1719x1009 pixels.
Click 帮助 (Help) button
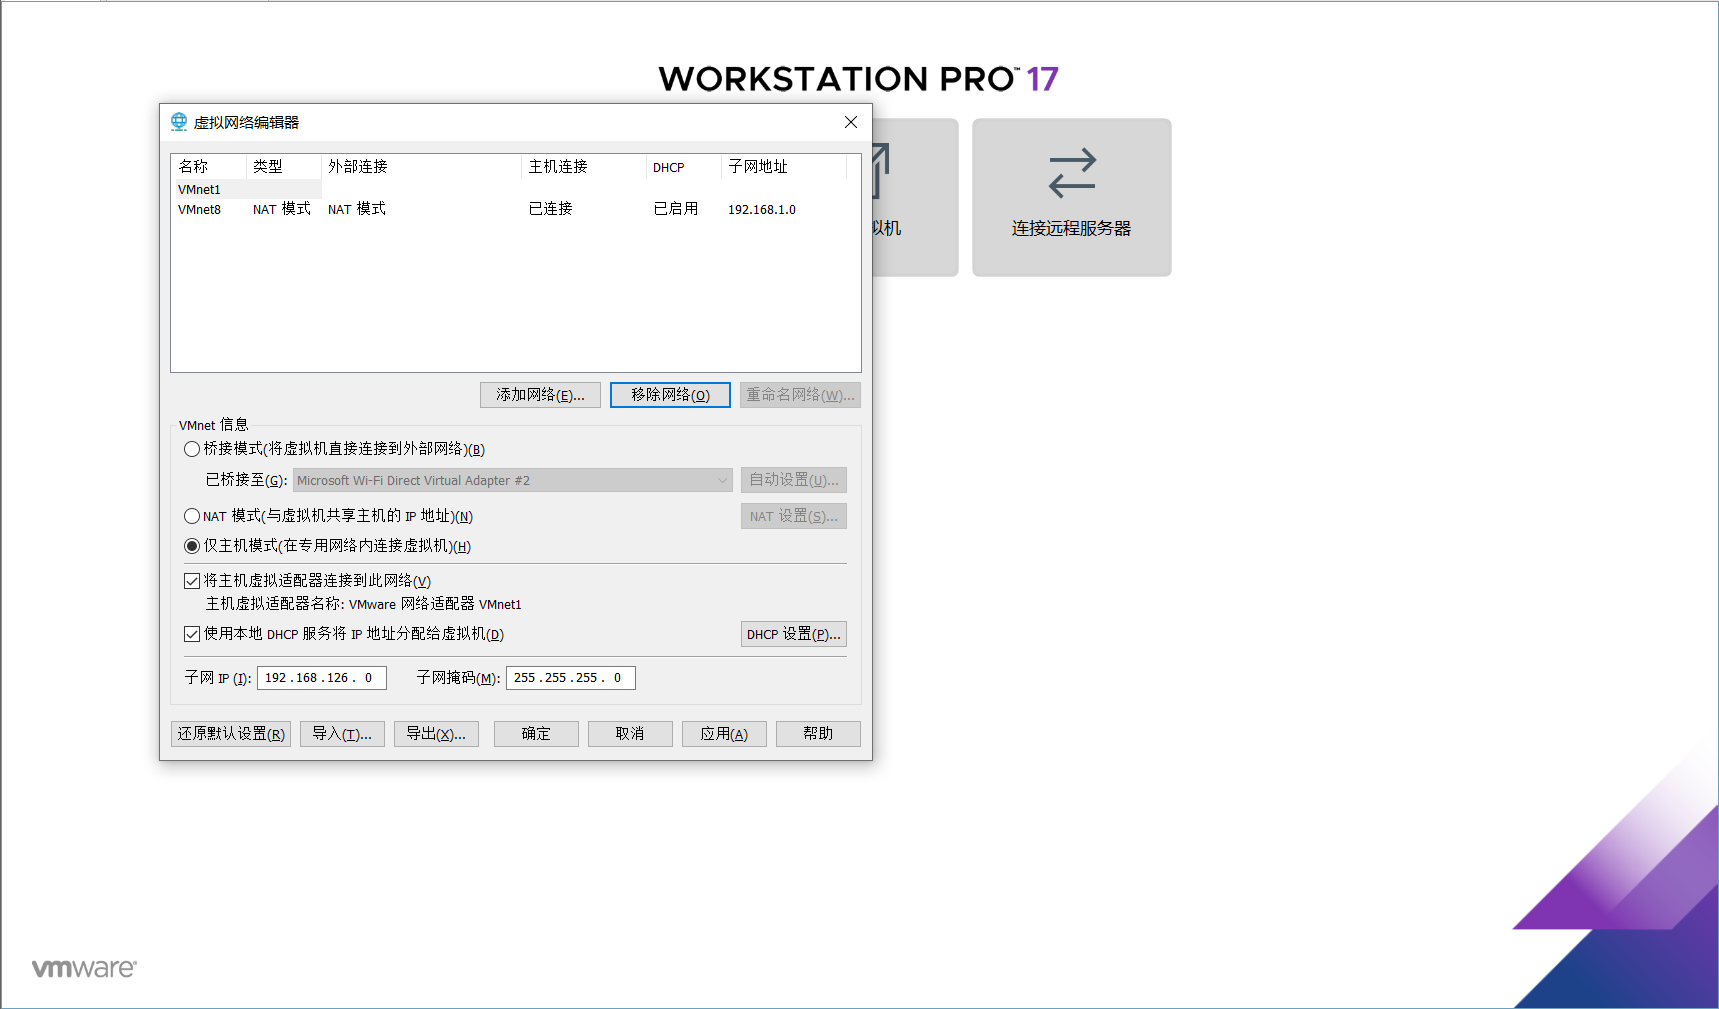[x=818, y=734]
